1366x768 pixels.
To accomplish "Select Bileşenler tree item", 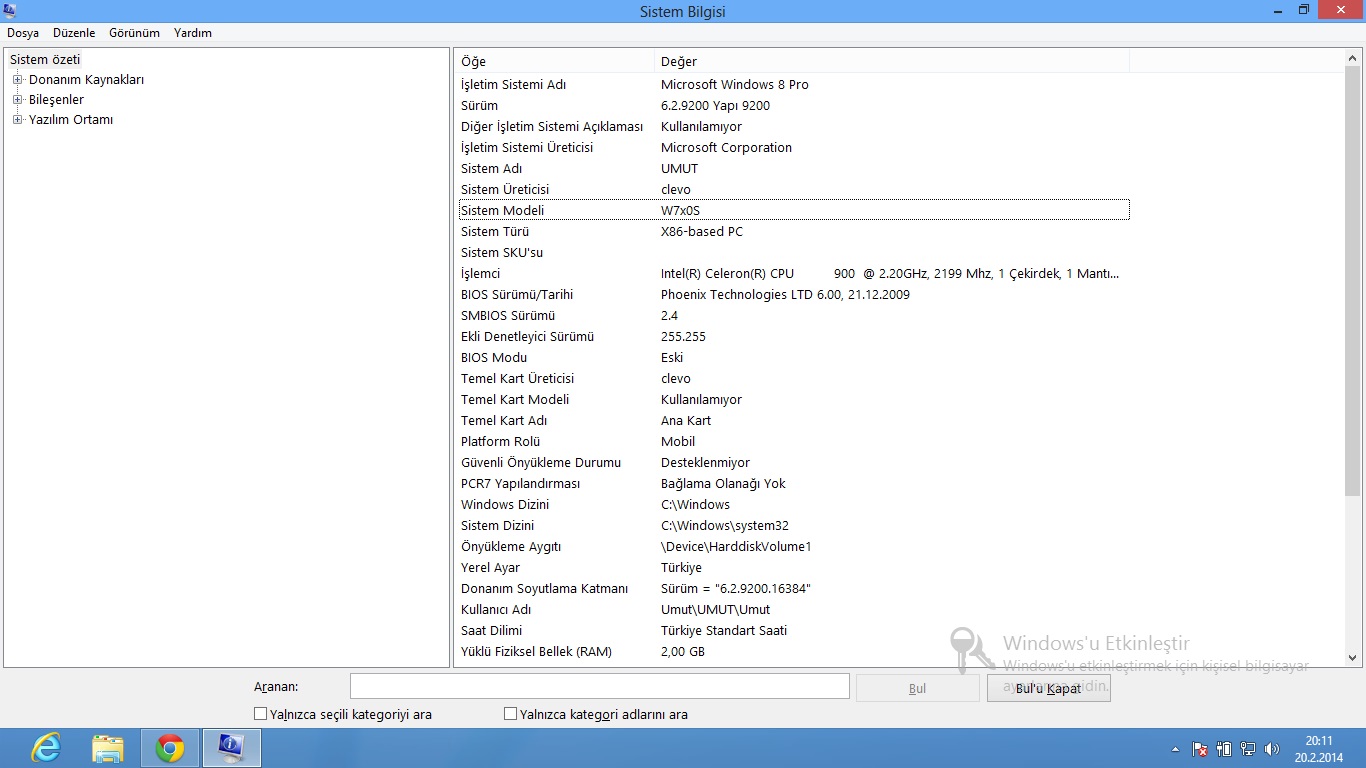I will (56, 100).
